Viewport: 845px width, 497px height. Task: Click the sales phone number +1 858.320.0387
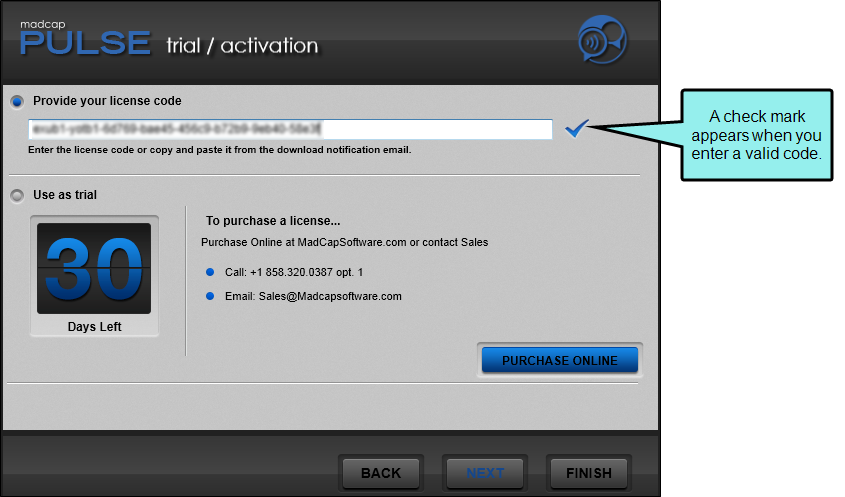(308, 272)
